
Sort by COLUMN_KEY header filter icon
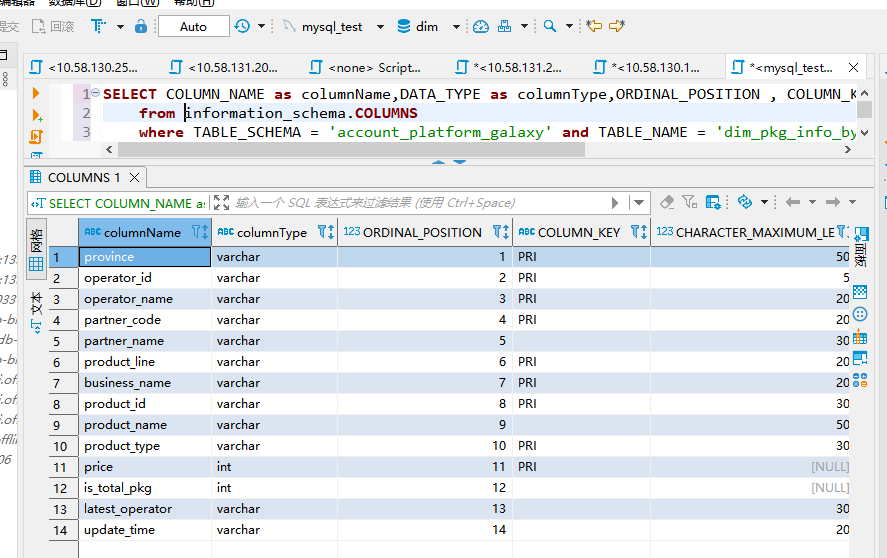click(x=639, y=232)
